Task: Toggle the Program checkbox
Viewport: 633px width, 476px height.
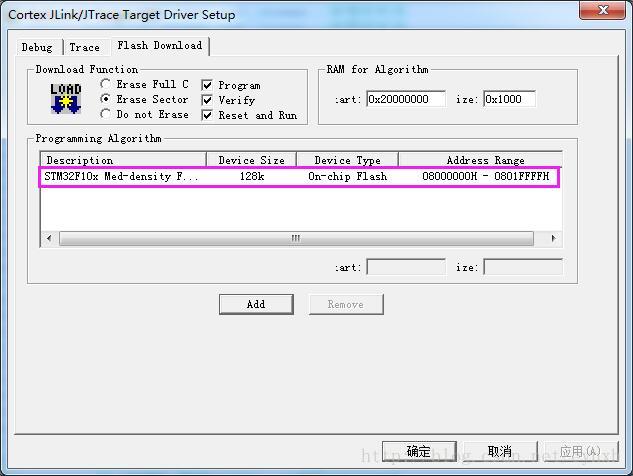Action: (207, 85)
